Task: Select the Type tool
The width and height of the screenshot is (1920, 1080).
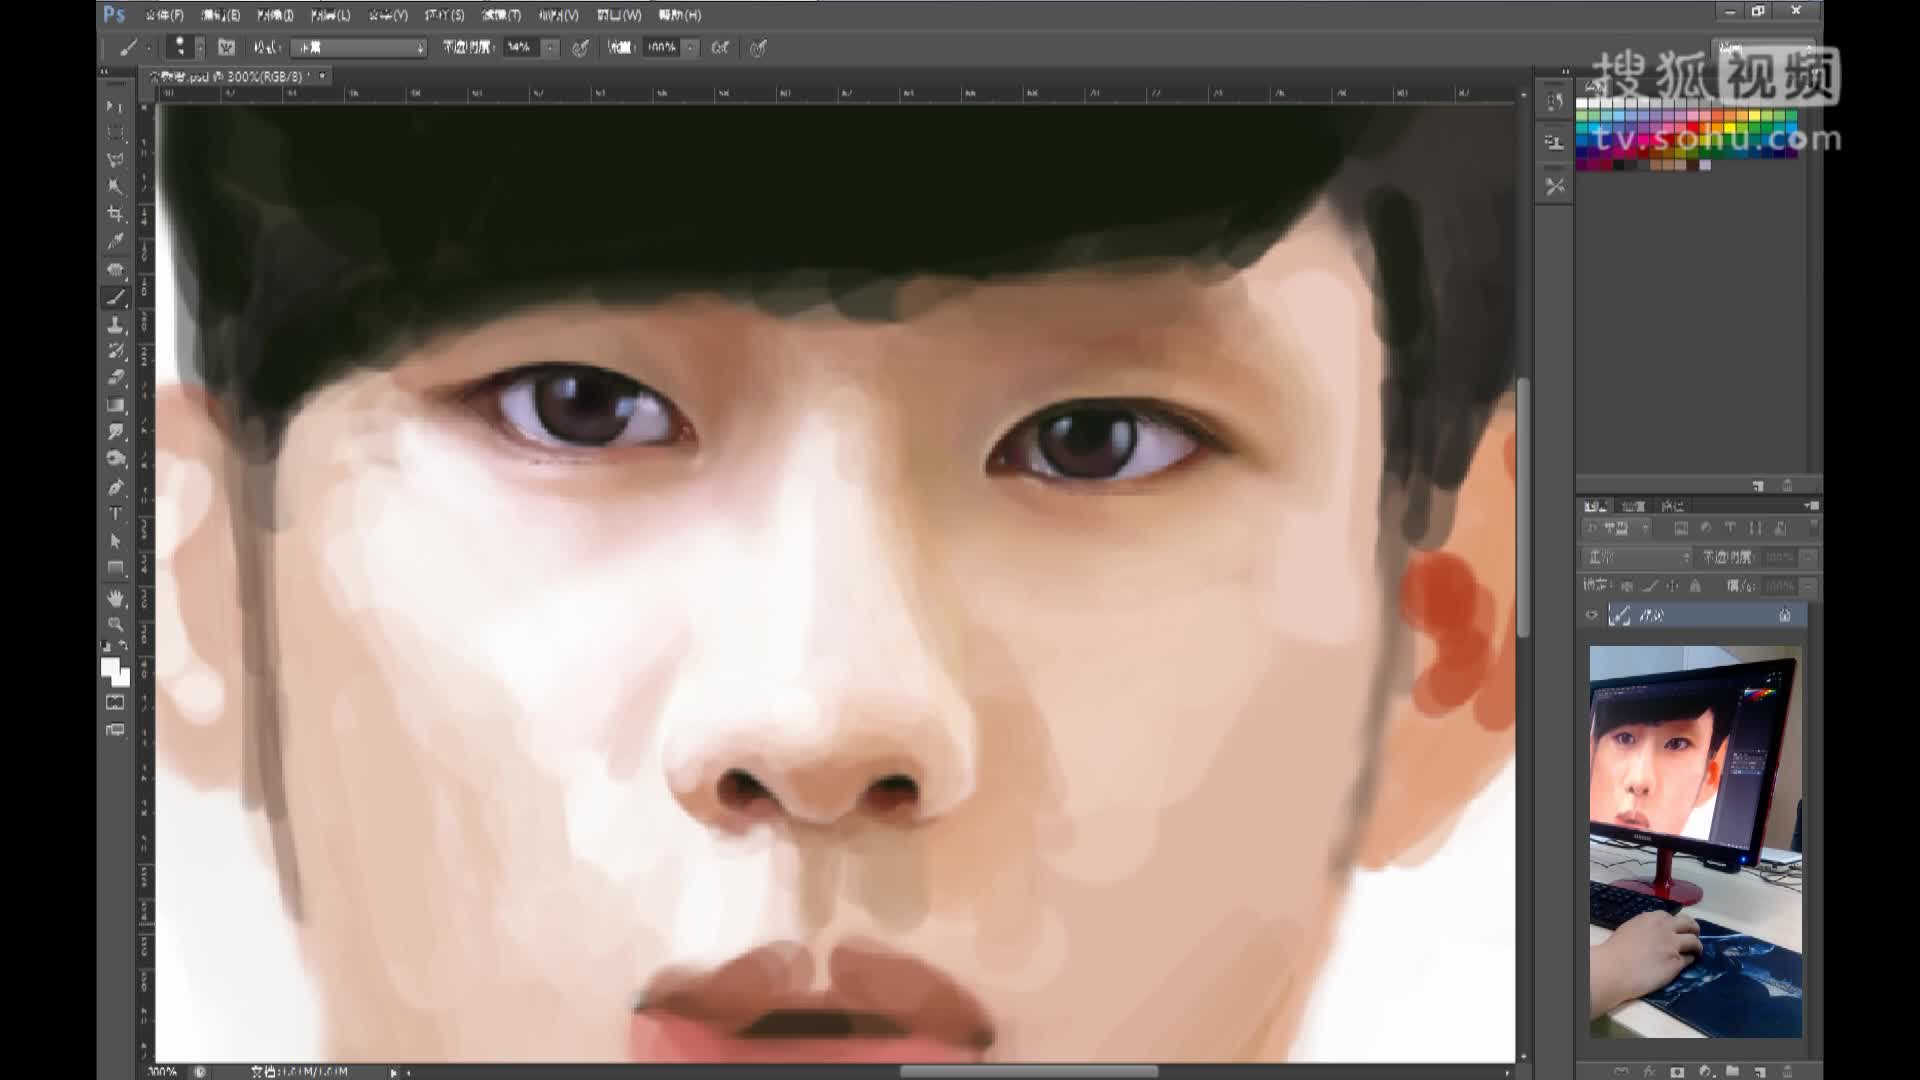Action: click(x=116, y=514)
